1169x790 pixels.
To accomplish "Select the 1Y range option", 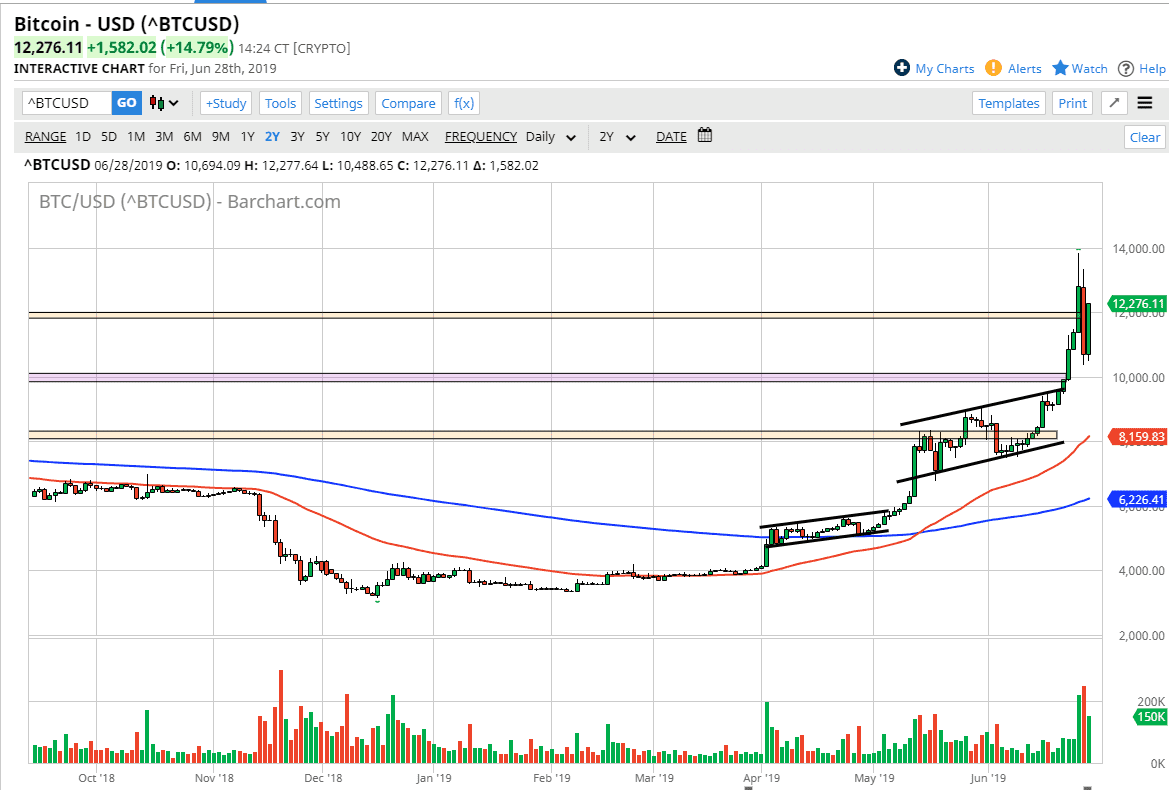I will [x=247, y=137].
